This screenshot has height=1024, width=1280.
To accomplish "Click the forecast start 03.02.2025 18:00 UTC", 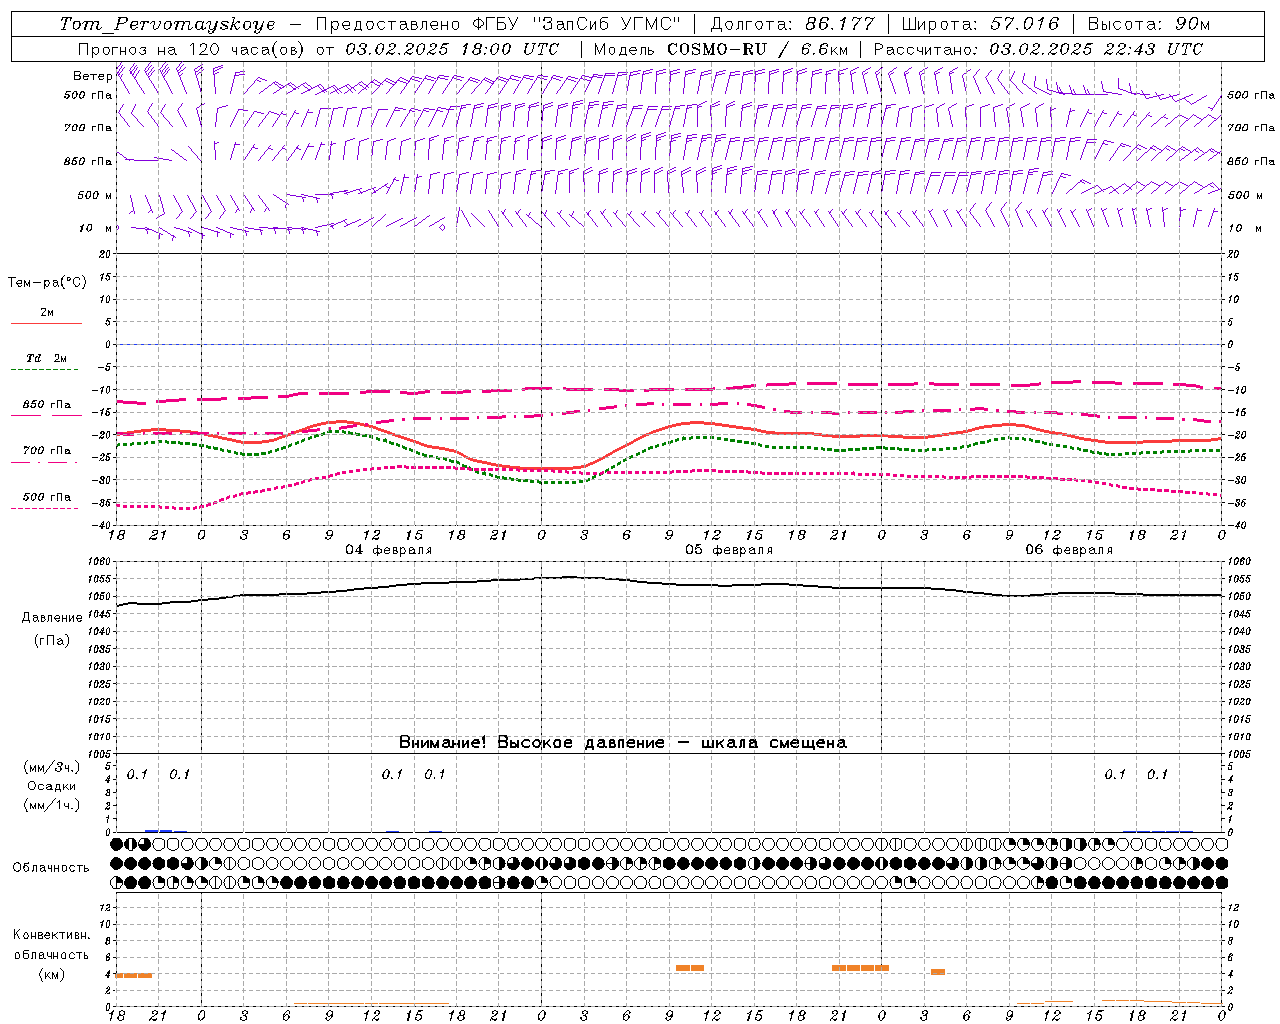I will [452, 49].
